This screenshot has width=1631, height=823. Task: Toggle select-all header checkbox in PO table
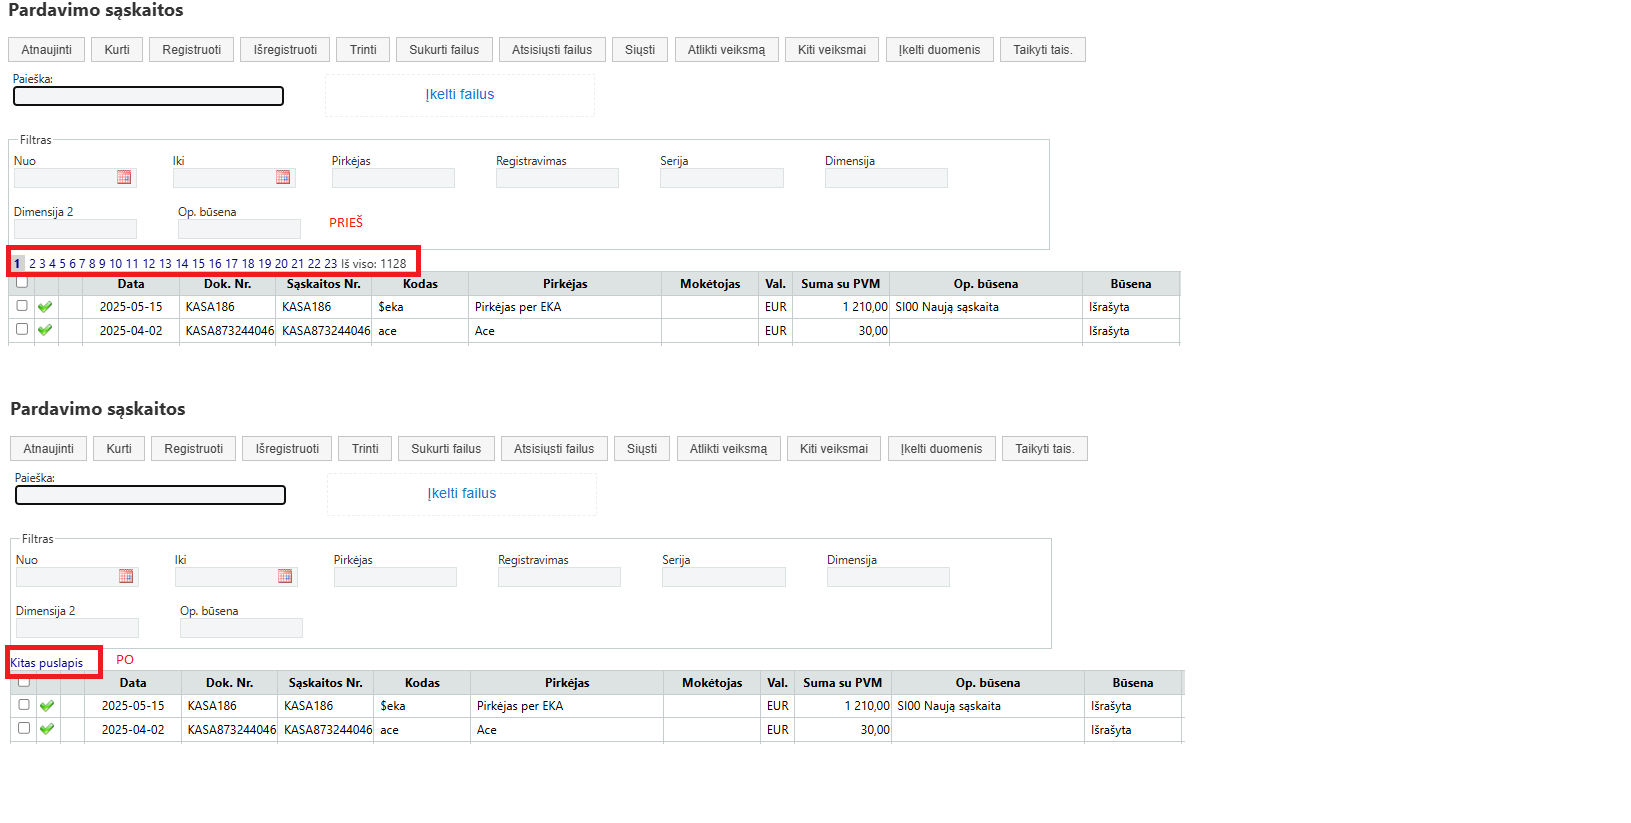click(24, 681)
